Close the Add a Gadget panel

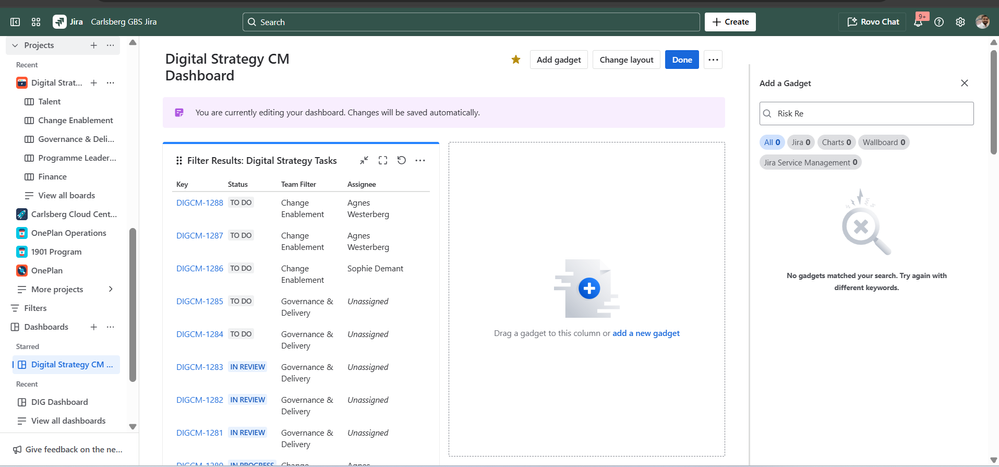click(x=964, y=83)
